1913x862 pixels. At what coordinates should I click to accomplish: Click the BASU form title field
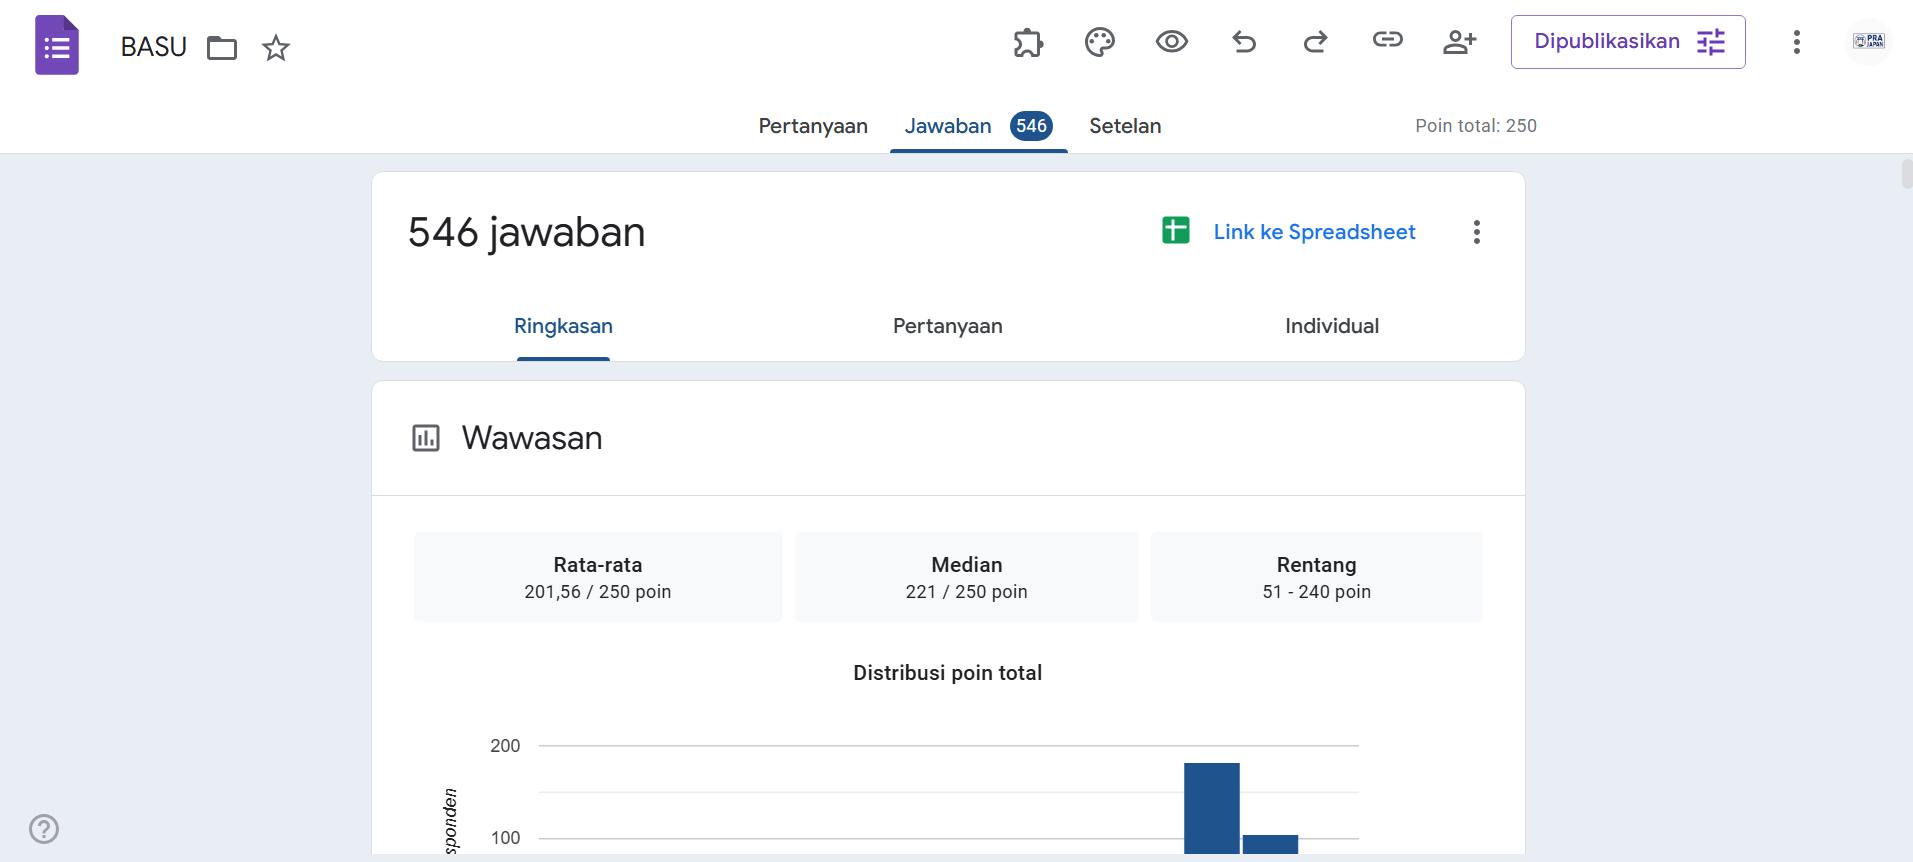[x=154, y=47]
